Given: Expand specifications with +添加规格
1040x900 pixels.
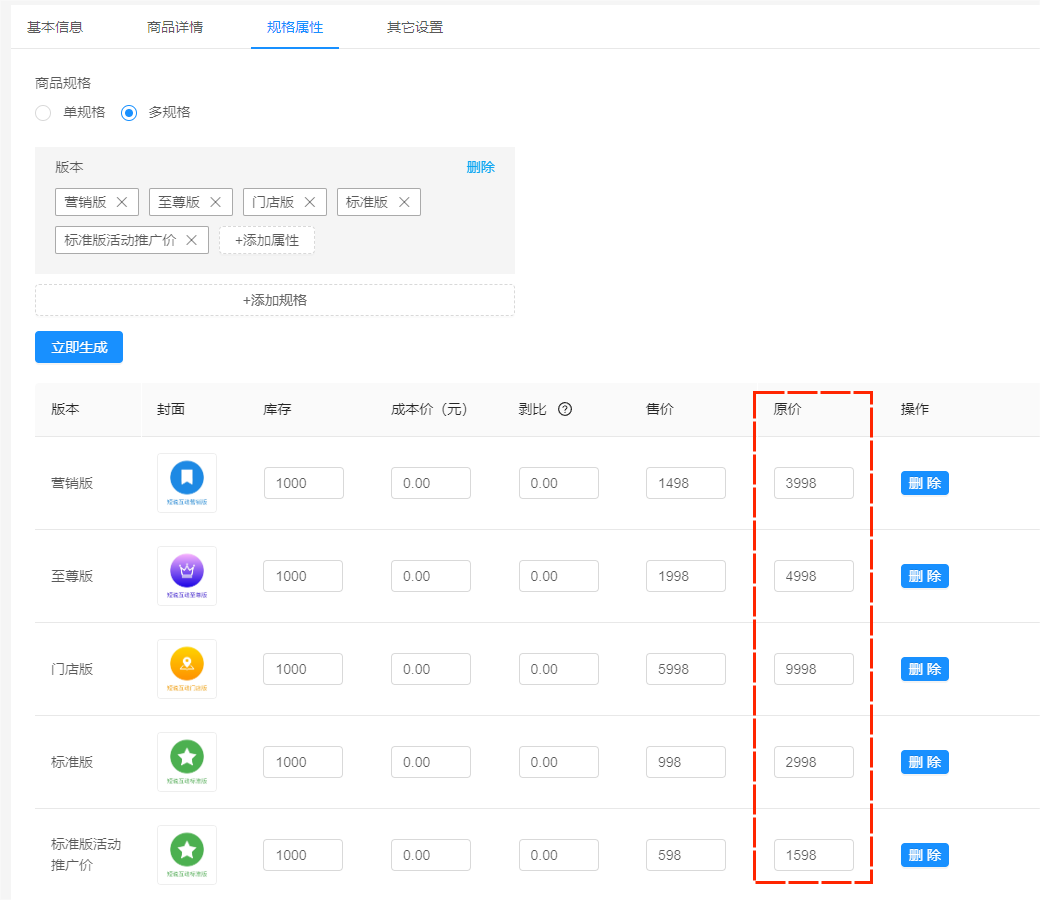Looking at the screenshot, I should [275, 300].
